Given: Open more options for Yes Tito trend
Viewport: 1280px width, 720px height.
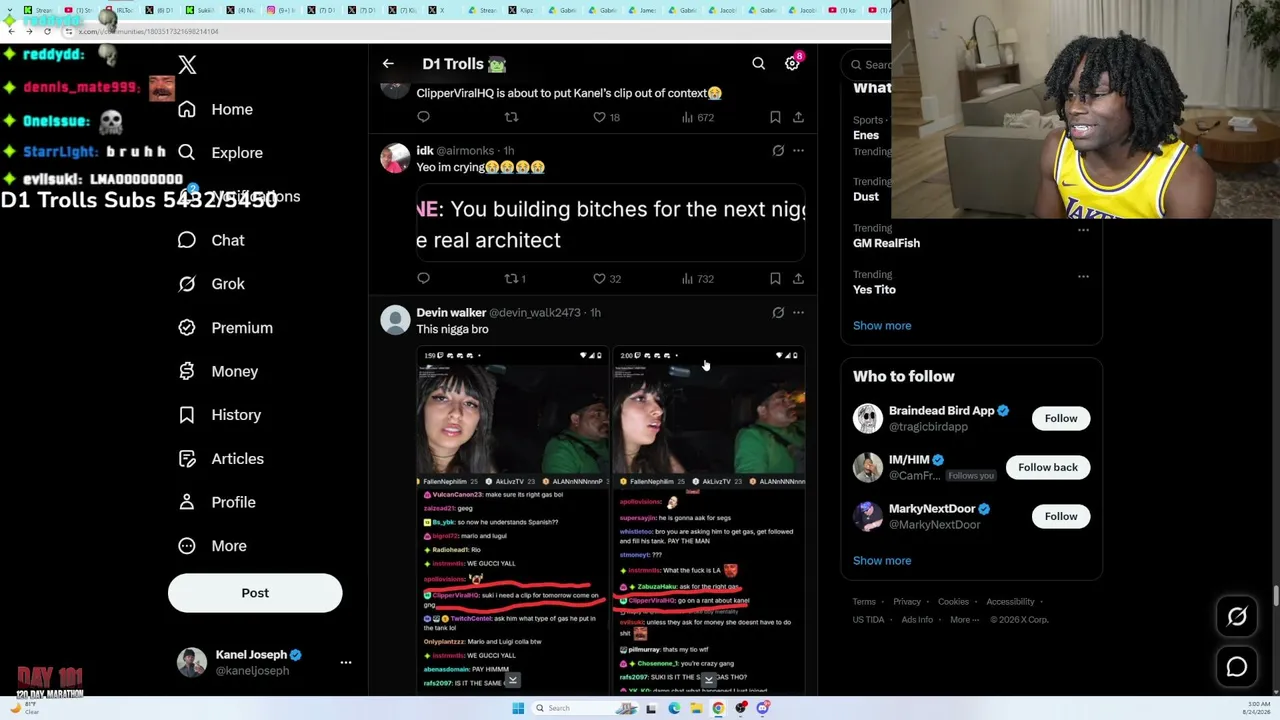Looking at the screenshot, I should click(1083, 276).
